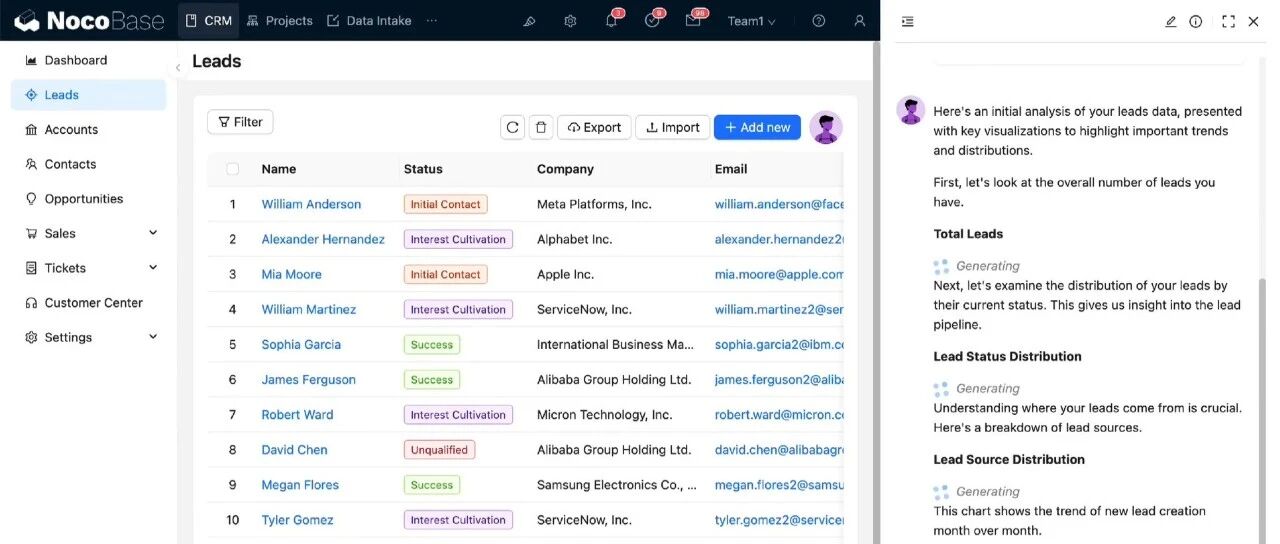The image size is (1280, 544).
Task: Select all rows checkbox in table header
Action: 233,169
